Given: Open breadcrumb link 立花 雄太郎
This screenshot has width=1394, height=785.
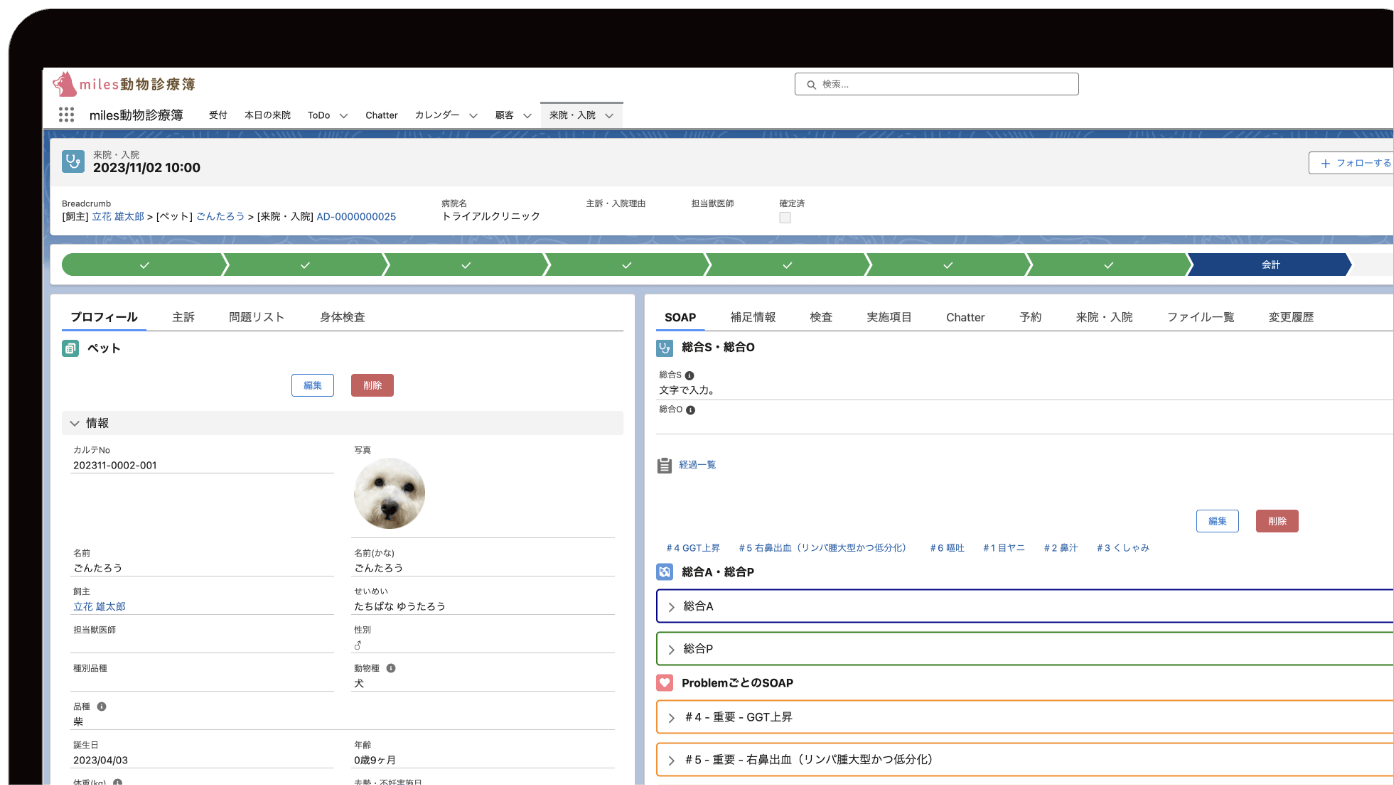Looking at the screenshot, I should pos(118,216).
